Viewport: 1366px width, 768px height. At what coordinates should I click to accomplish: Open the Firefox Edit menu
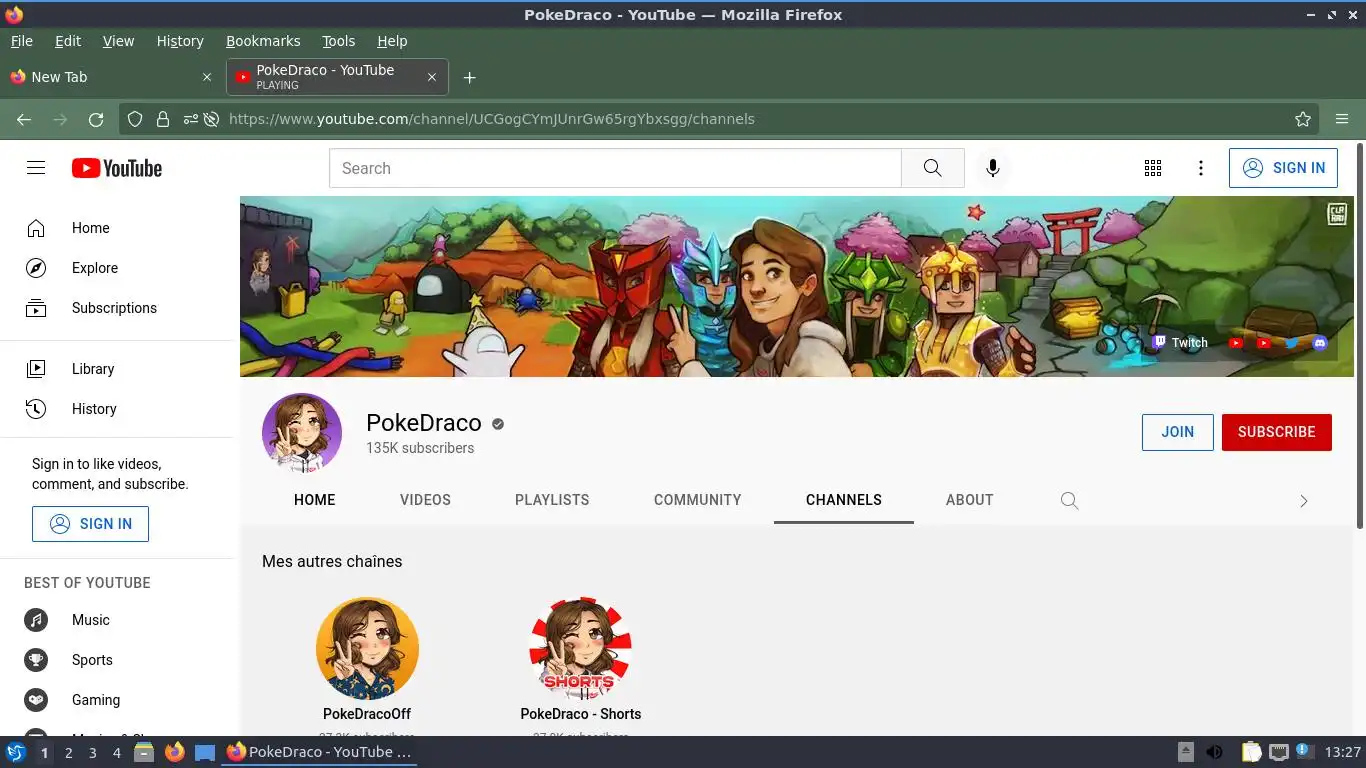click(68, 41)
